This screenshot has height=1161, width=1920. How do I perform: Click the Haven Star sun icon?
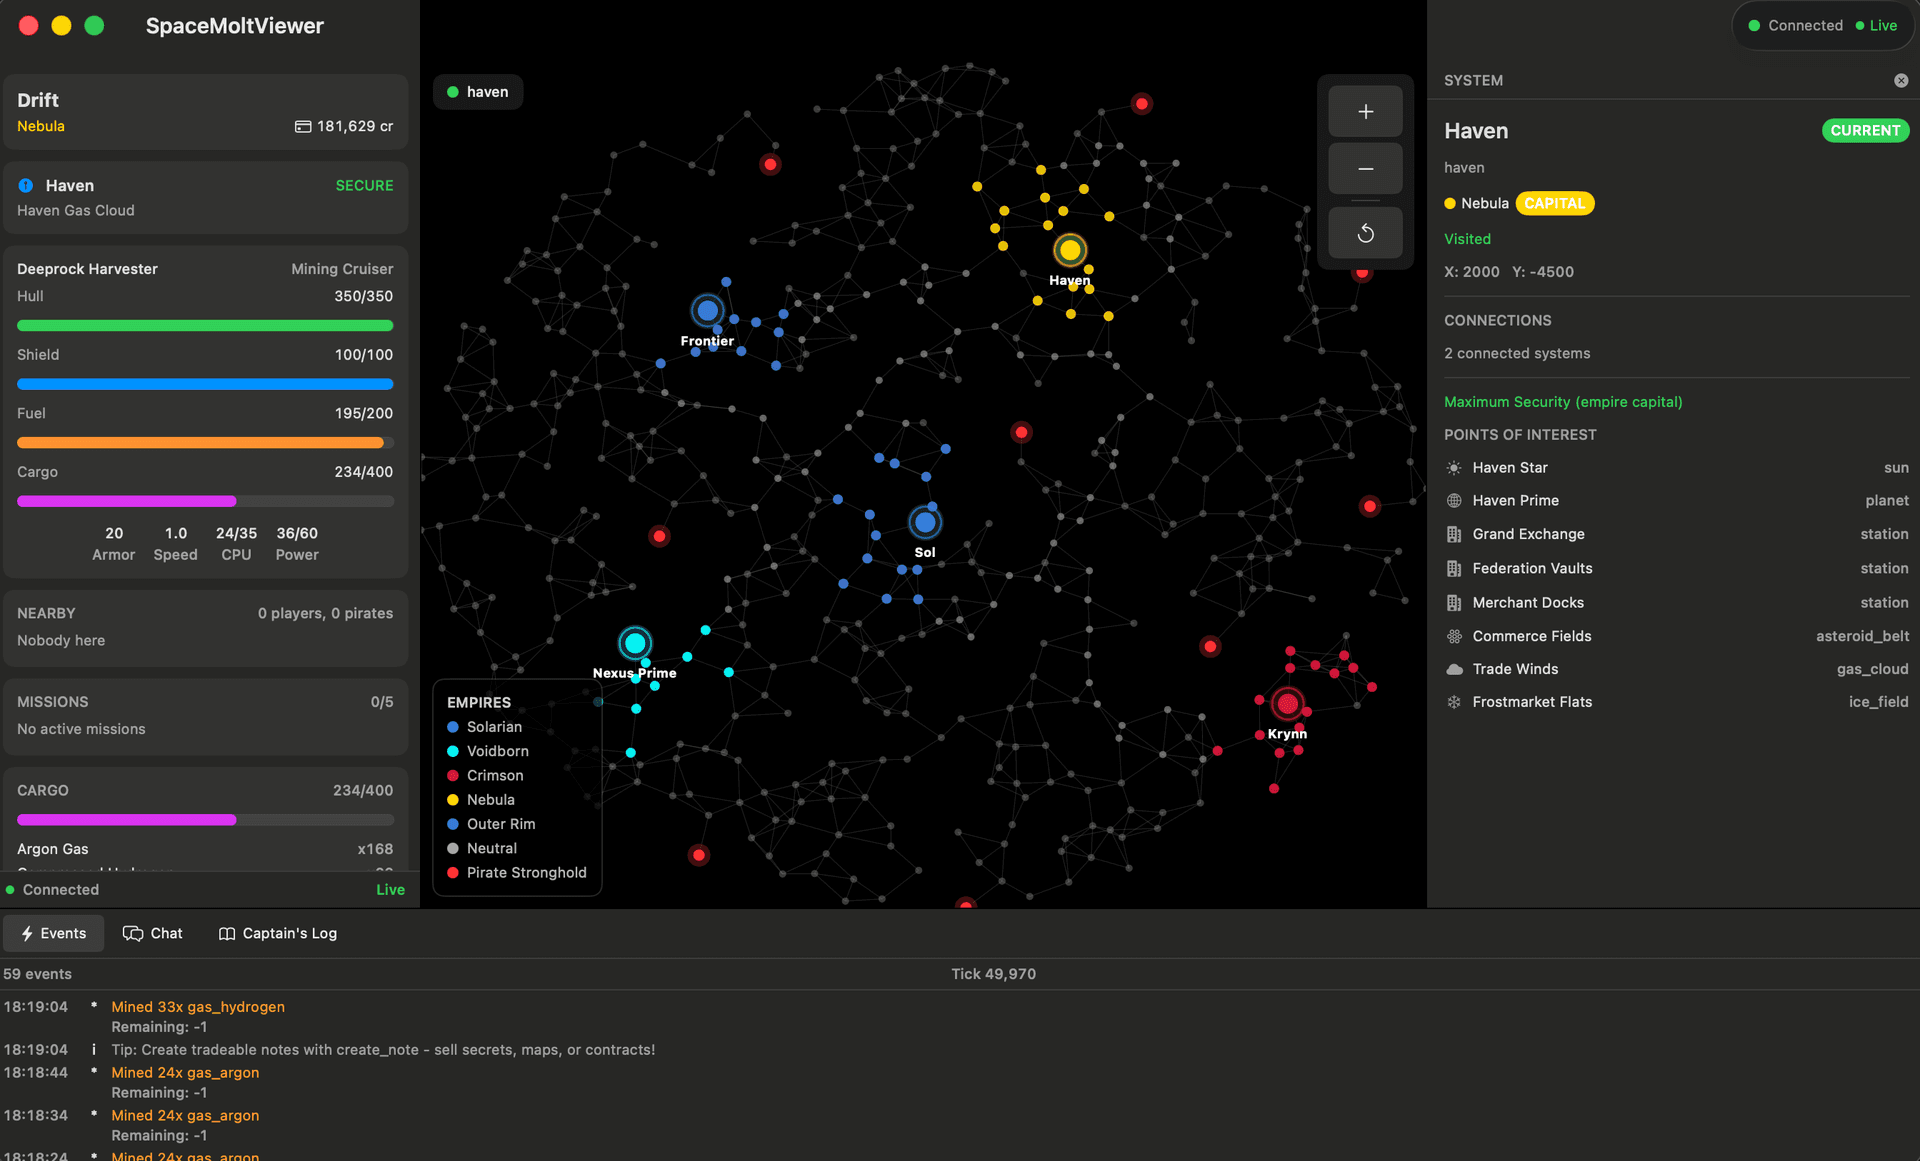[1453, 467]
